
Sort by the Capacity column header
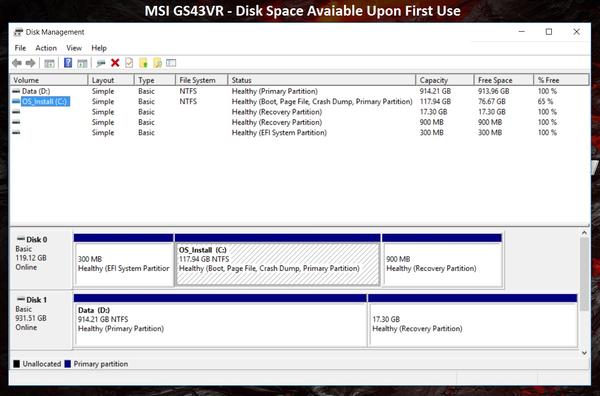(x=445, y=80)
